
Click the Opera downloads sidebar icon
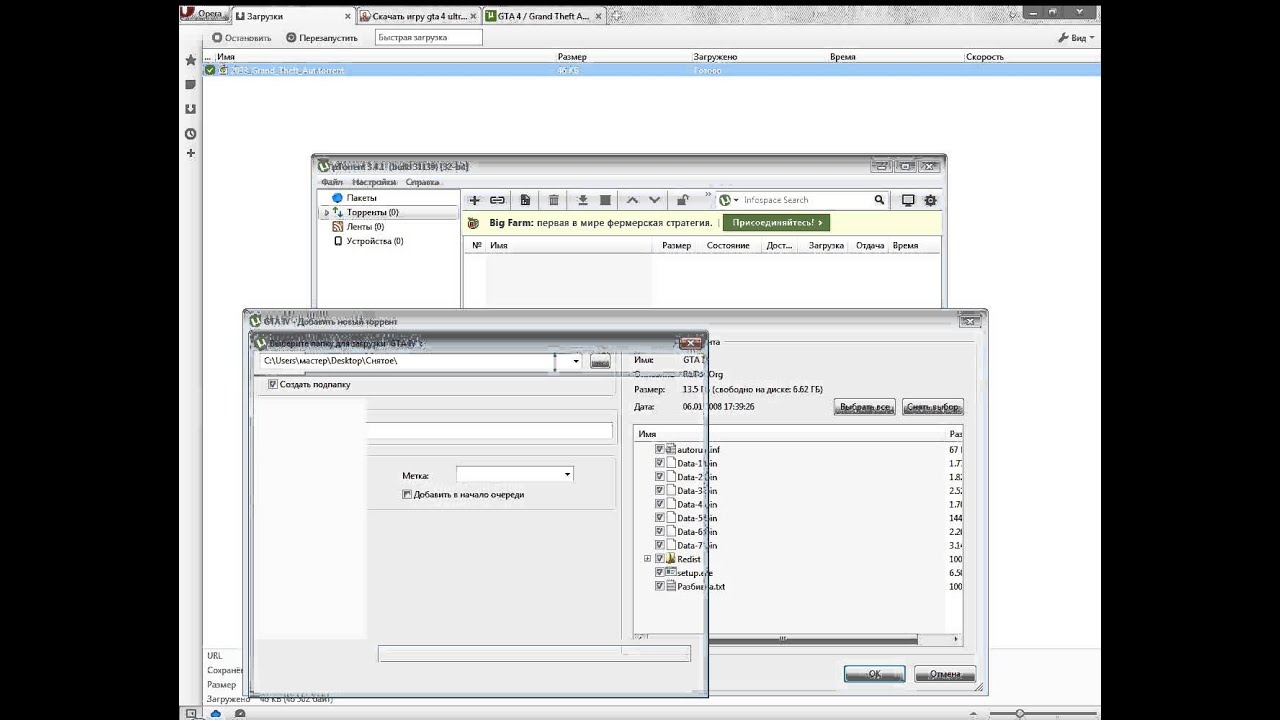[x=190, y=109]
